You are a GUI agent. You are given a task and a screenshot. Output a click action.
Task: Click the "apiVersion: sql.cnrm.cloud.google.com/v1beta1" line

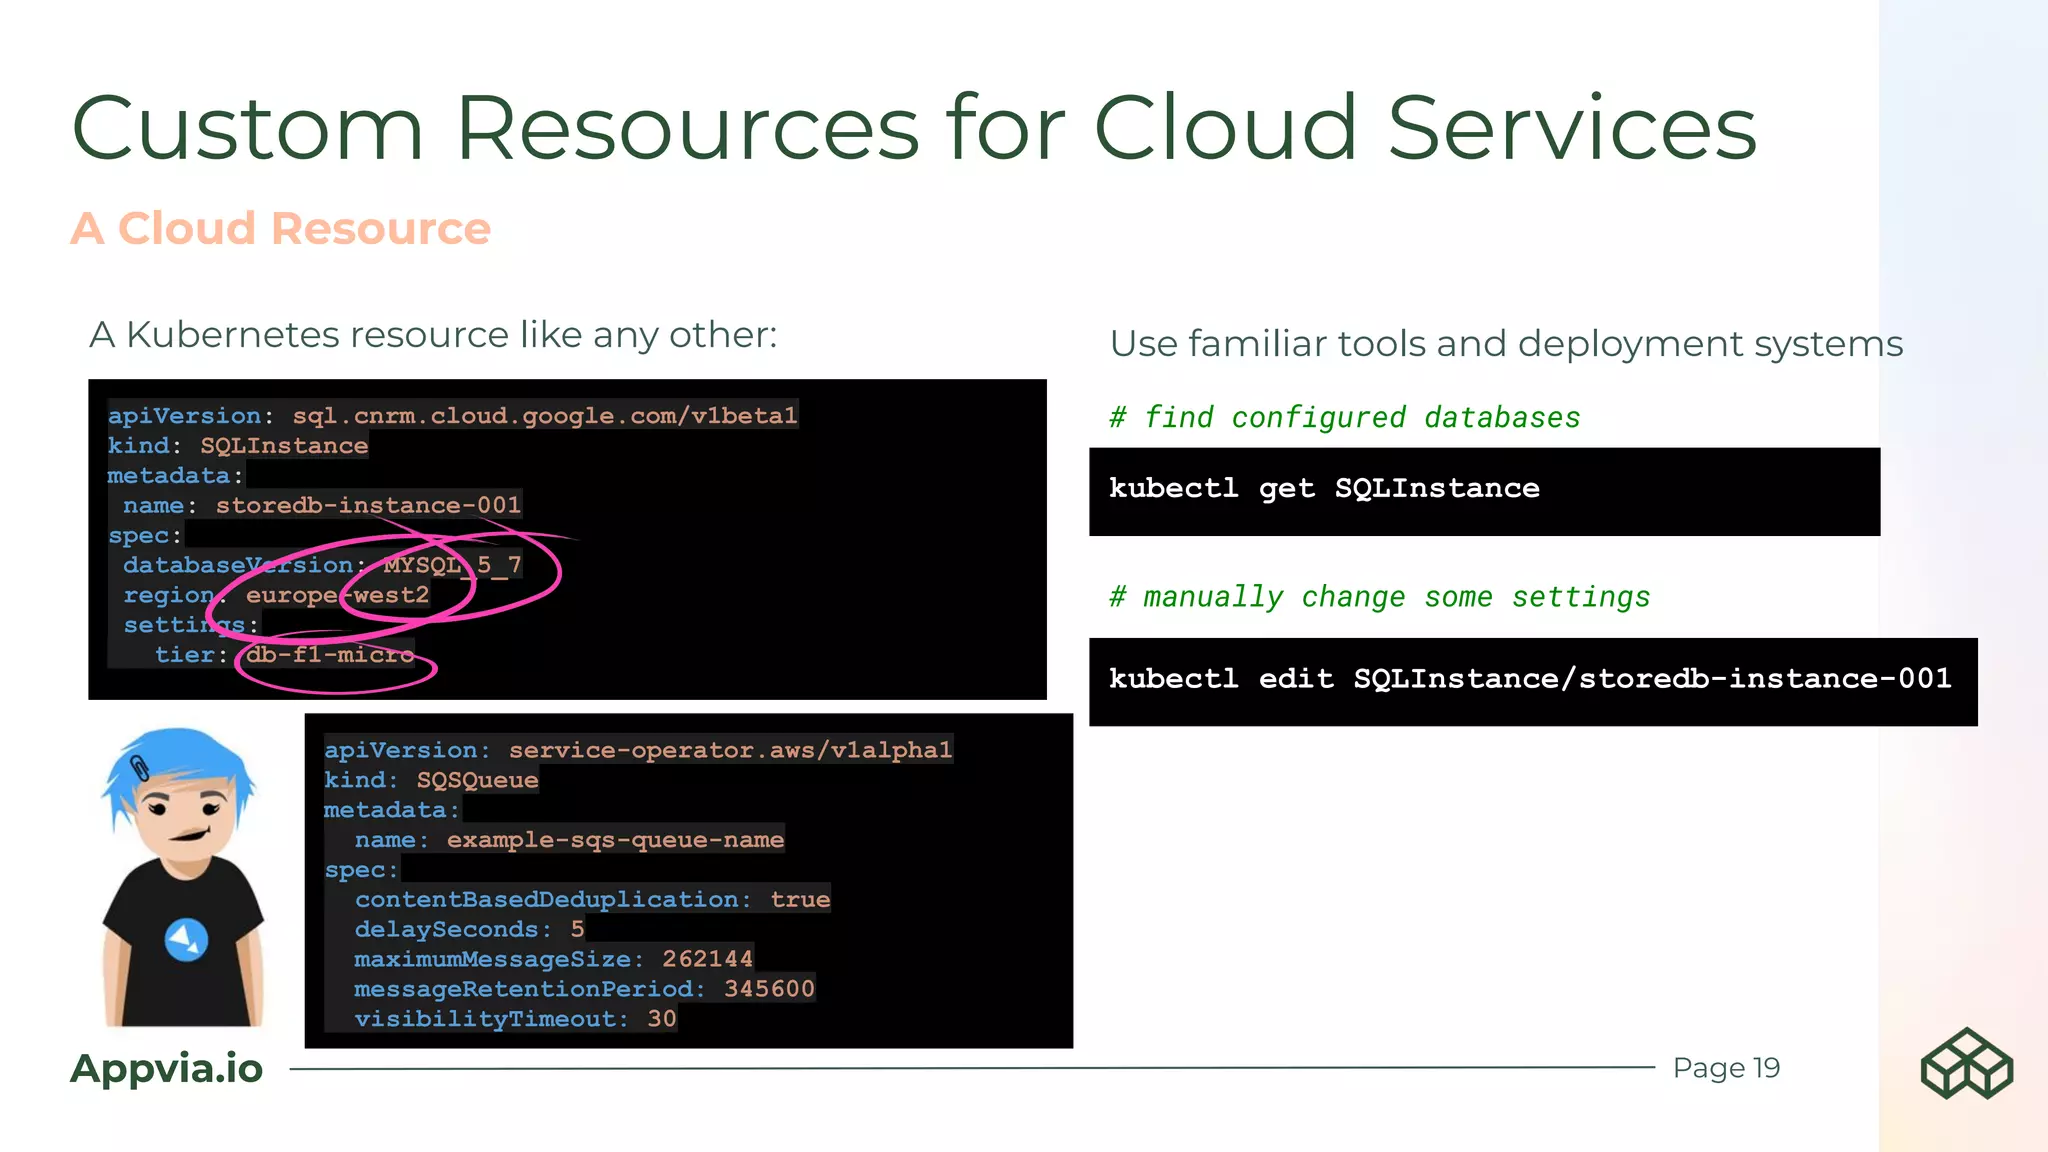pos(453,415)
